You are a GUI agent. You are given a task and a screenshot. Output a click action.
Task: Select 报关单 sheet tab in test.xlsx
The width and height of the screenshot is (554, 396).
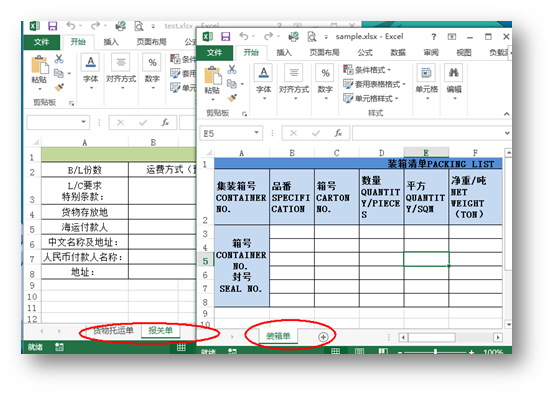pos(160,331)
